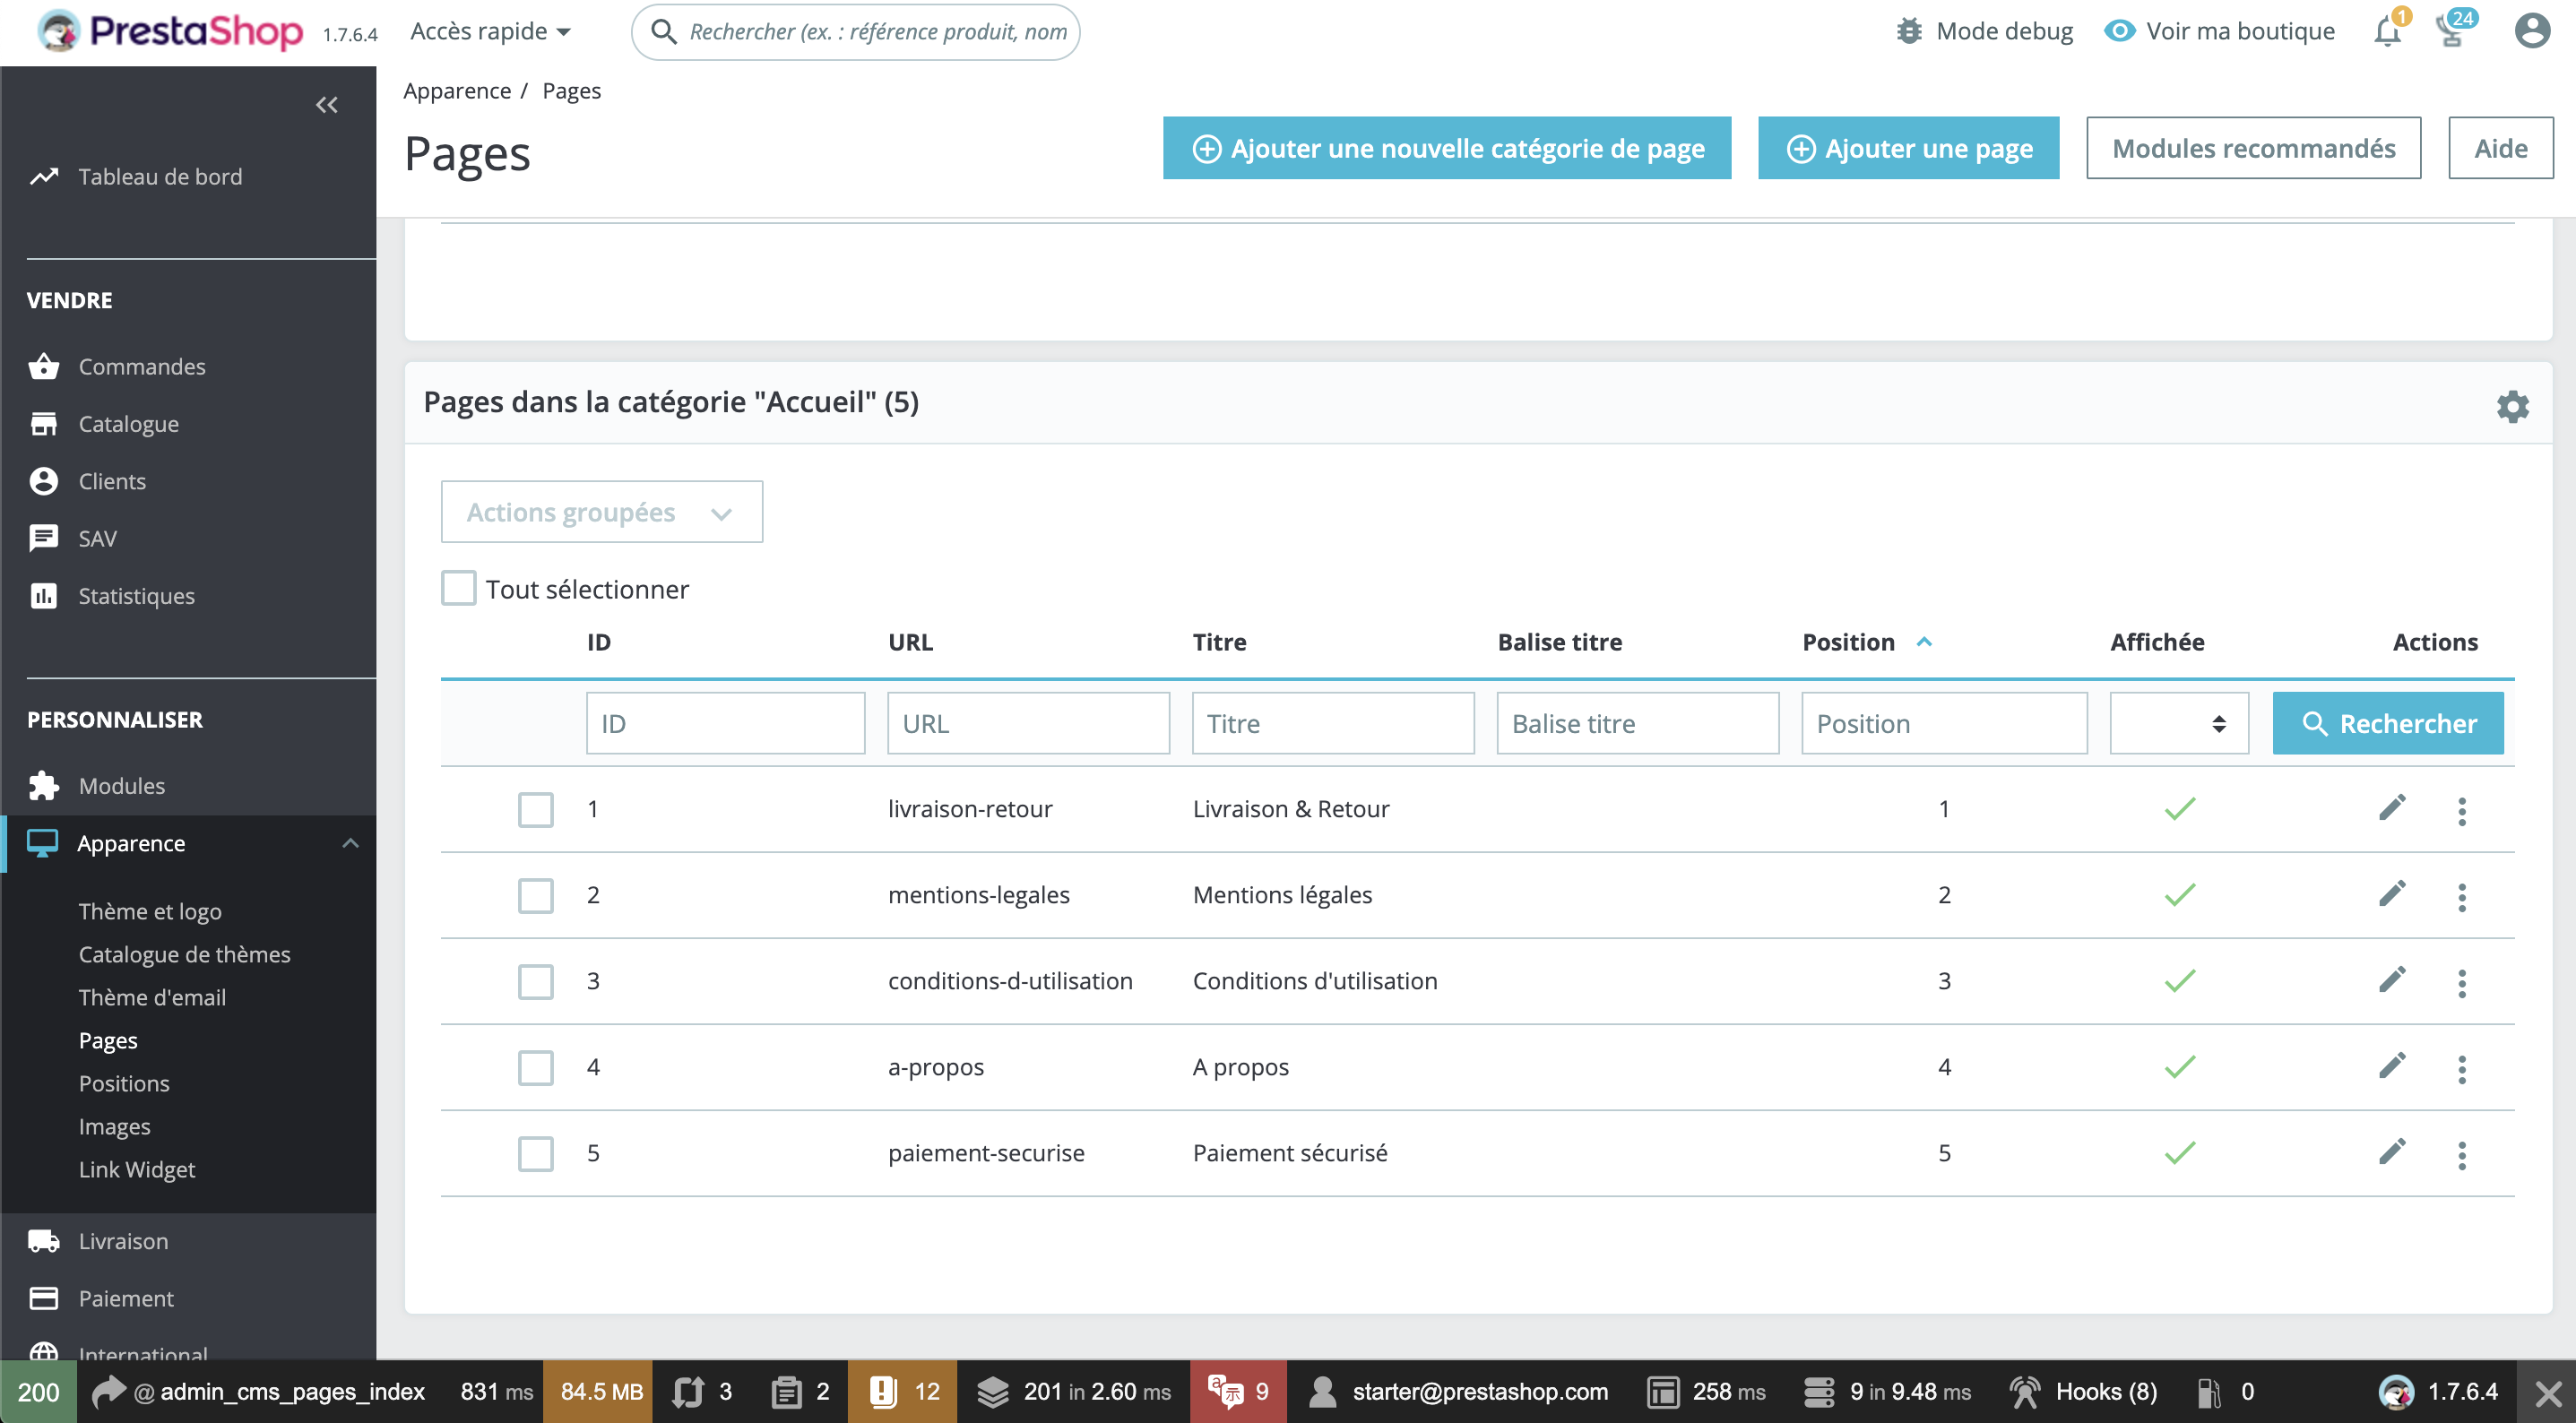Open Commandes menu
This screenshot has height=1423, width=2576.
coord(142,366)
